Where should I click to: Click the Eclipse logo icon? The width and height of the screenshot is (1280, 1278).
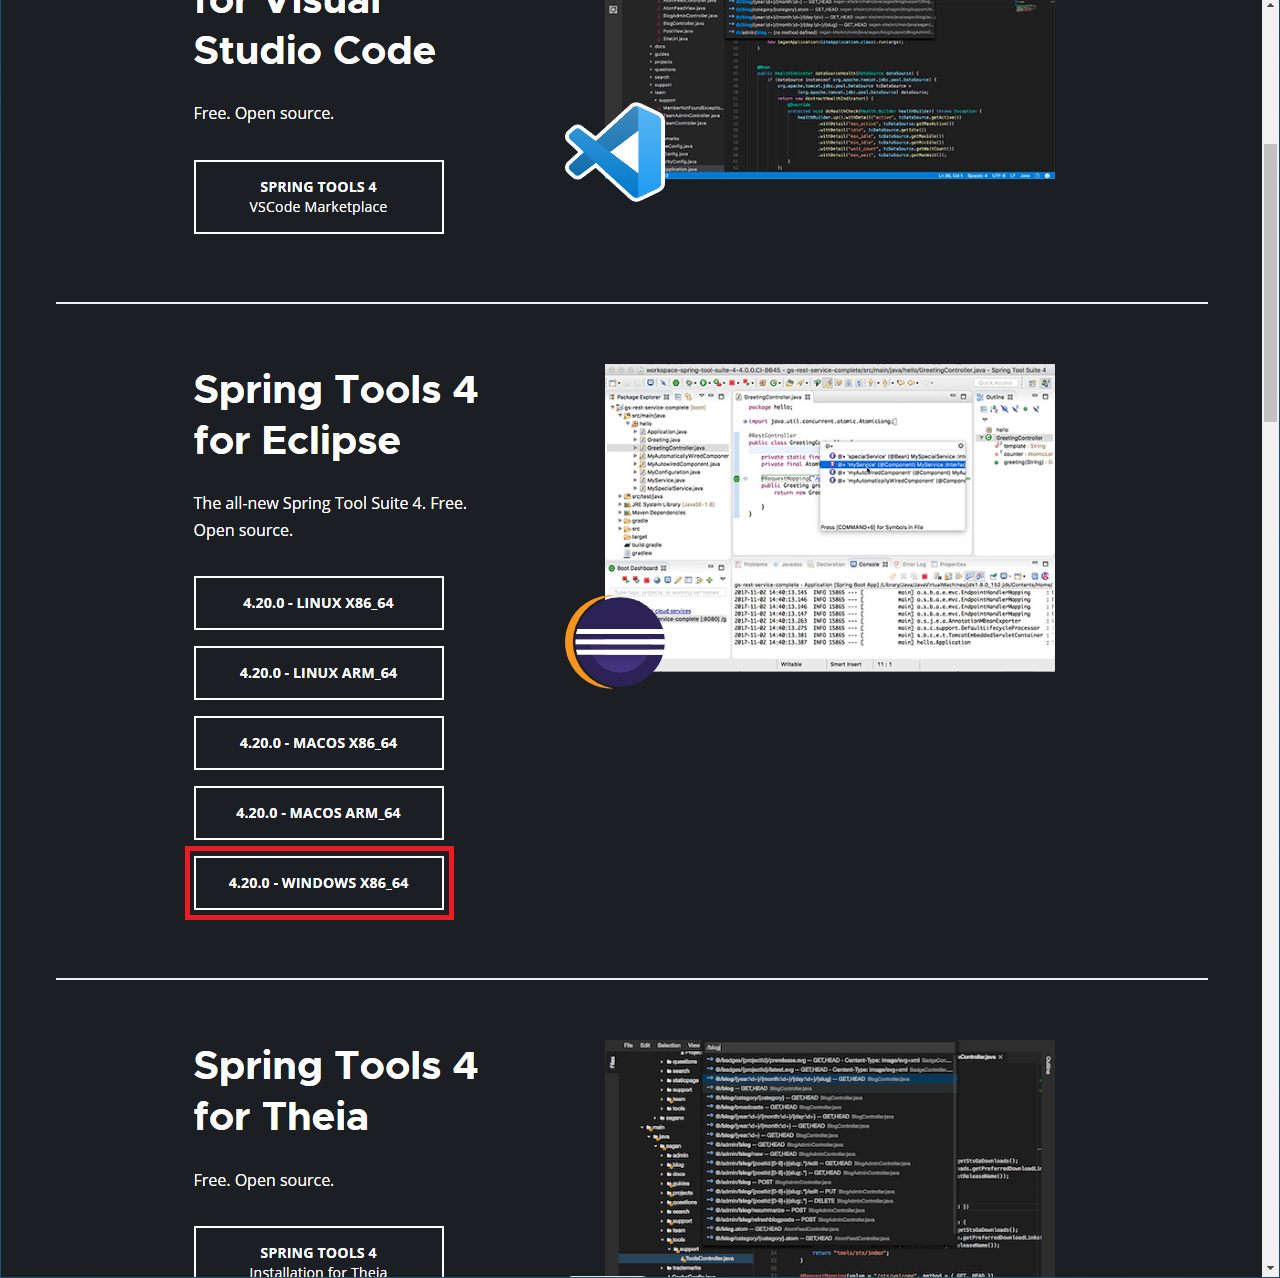click(x=616, y=642)
